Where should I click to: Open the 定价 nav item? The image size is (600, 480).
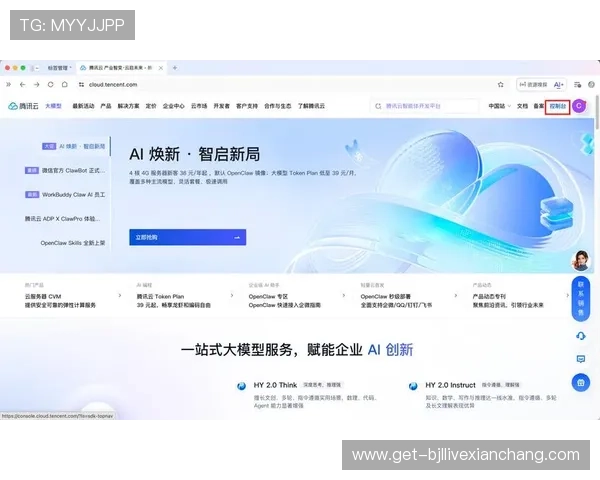(151, 106)
